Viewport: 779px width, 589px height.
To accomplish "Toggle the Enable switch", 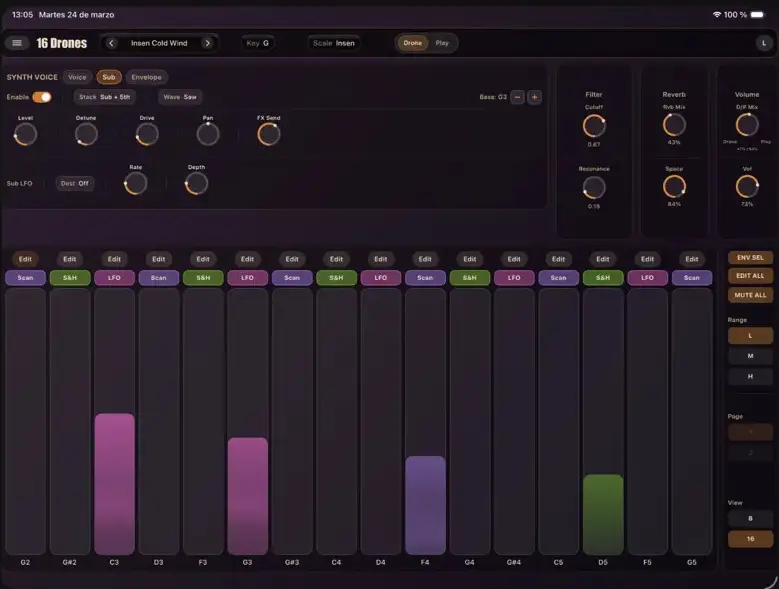I will (x=42, y=97).
